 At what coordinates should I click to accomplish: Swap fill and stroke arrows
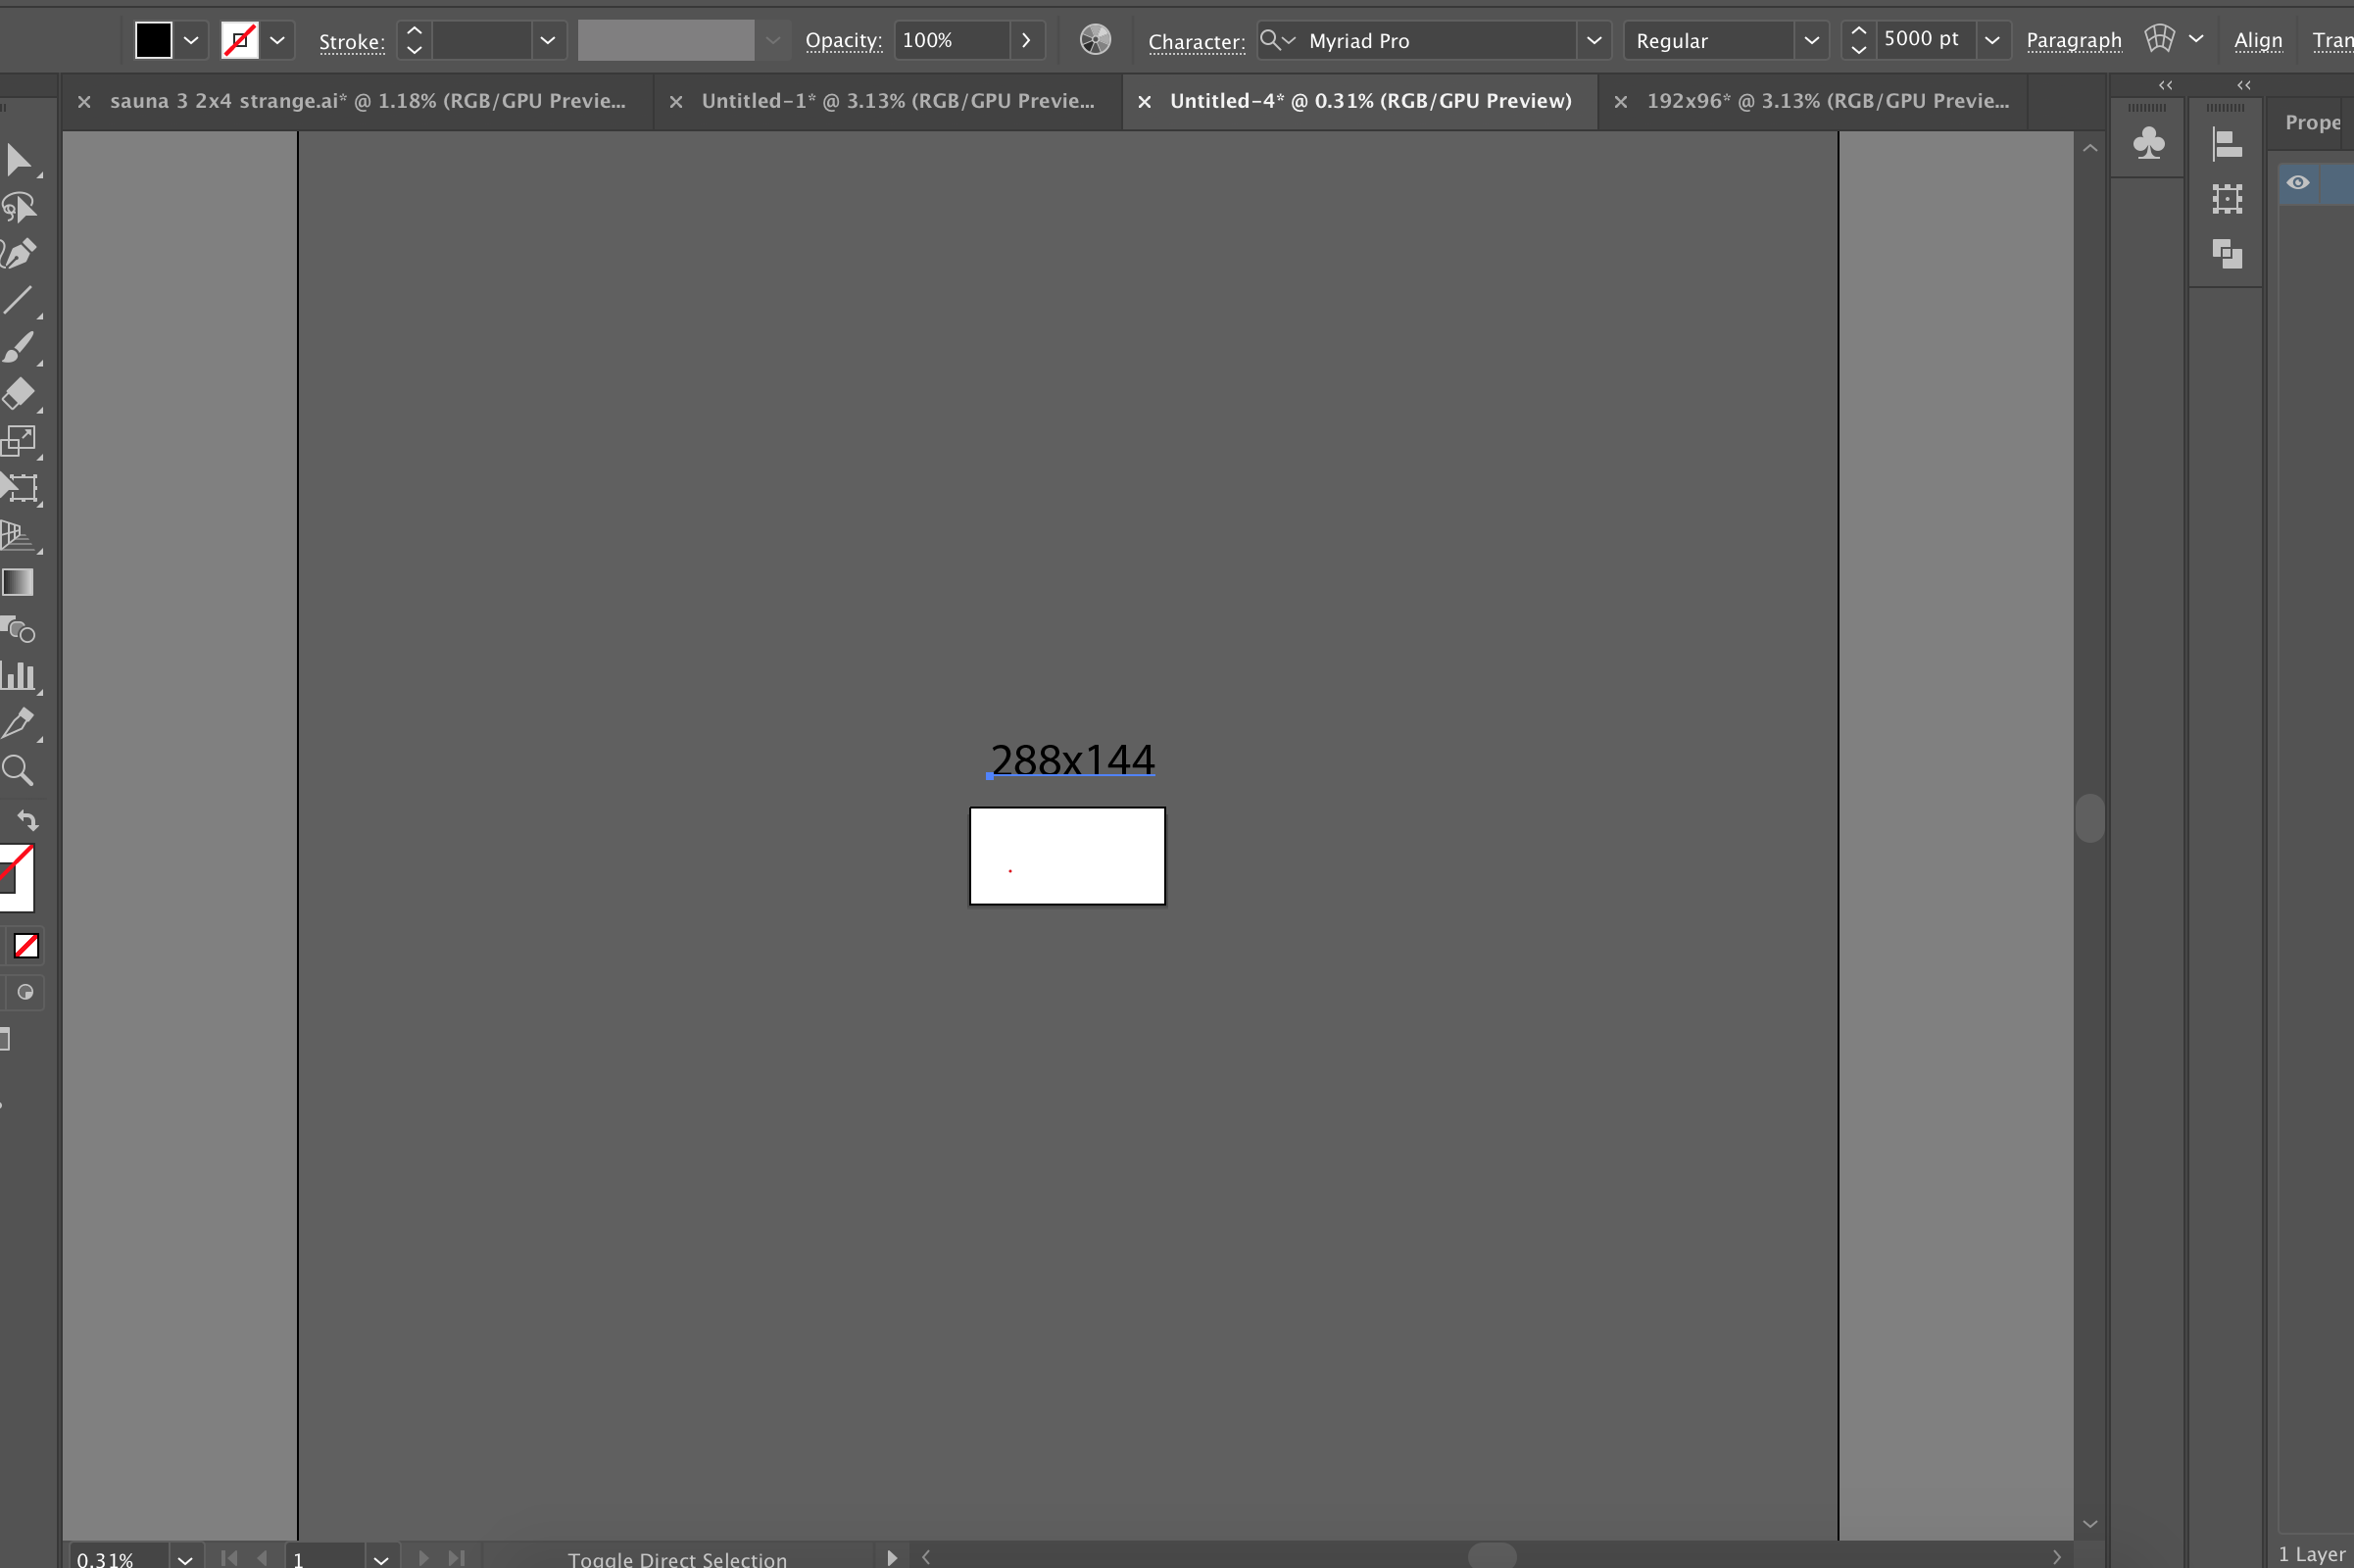(27, 820)
